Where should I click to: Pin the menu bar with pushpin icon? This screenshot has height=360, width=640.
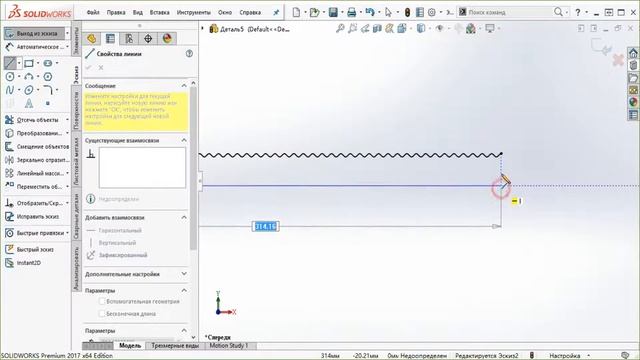pos(276,12)
